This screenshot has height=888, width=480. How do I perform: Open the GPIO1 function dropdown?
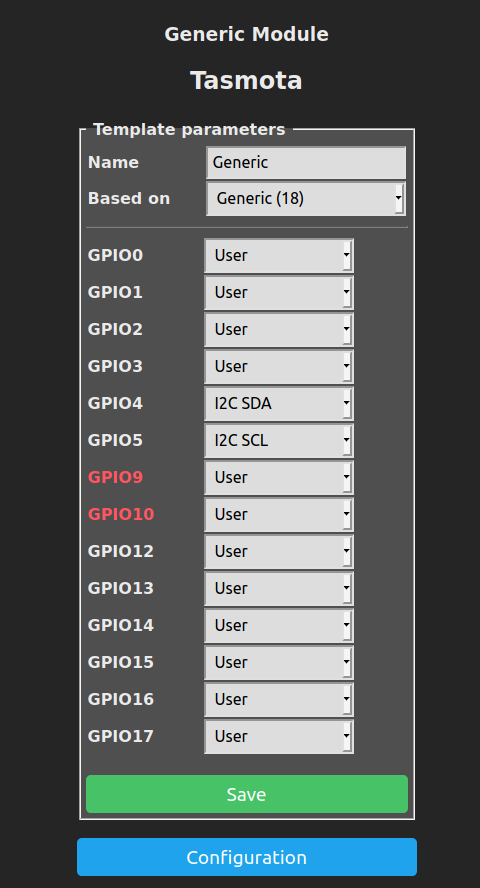[x=279, y=292]
